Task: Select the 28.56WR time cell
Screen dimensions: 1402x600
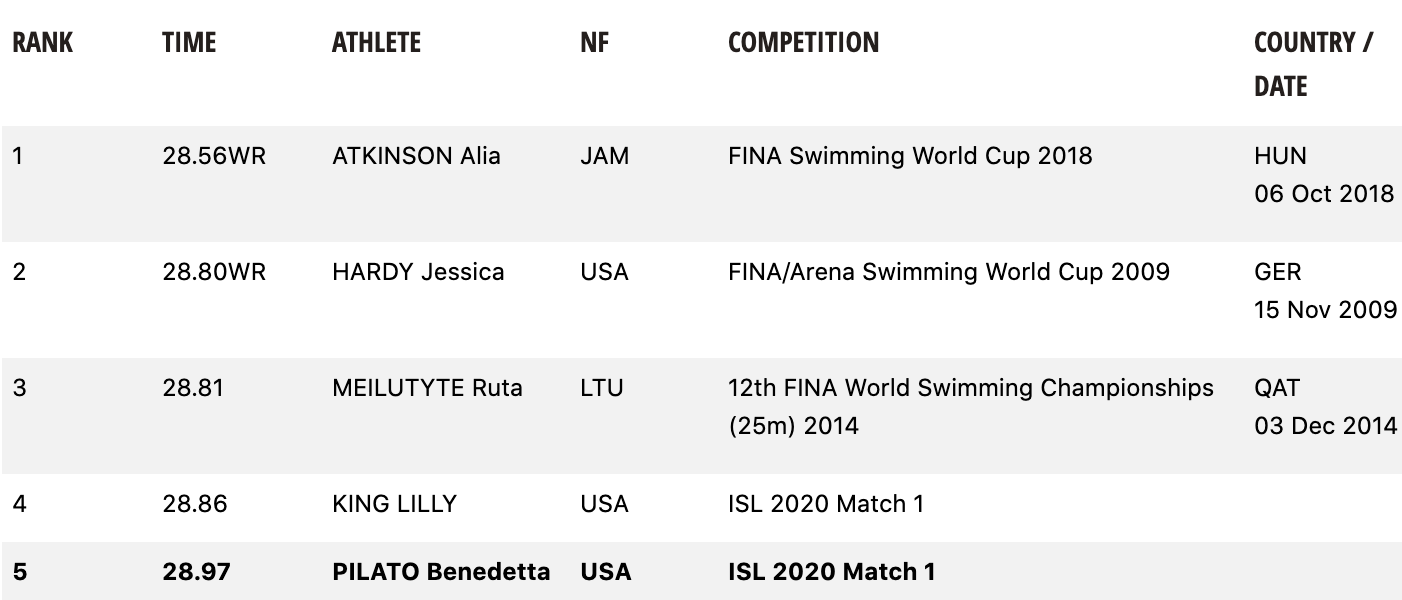Action: pyautogui.click(x=214, y=156)
